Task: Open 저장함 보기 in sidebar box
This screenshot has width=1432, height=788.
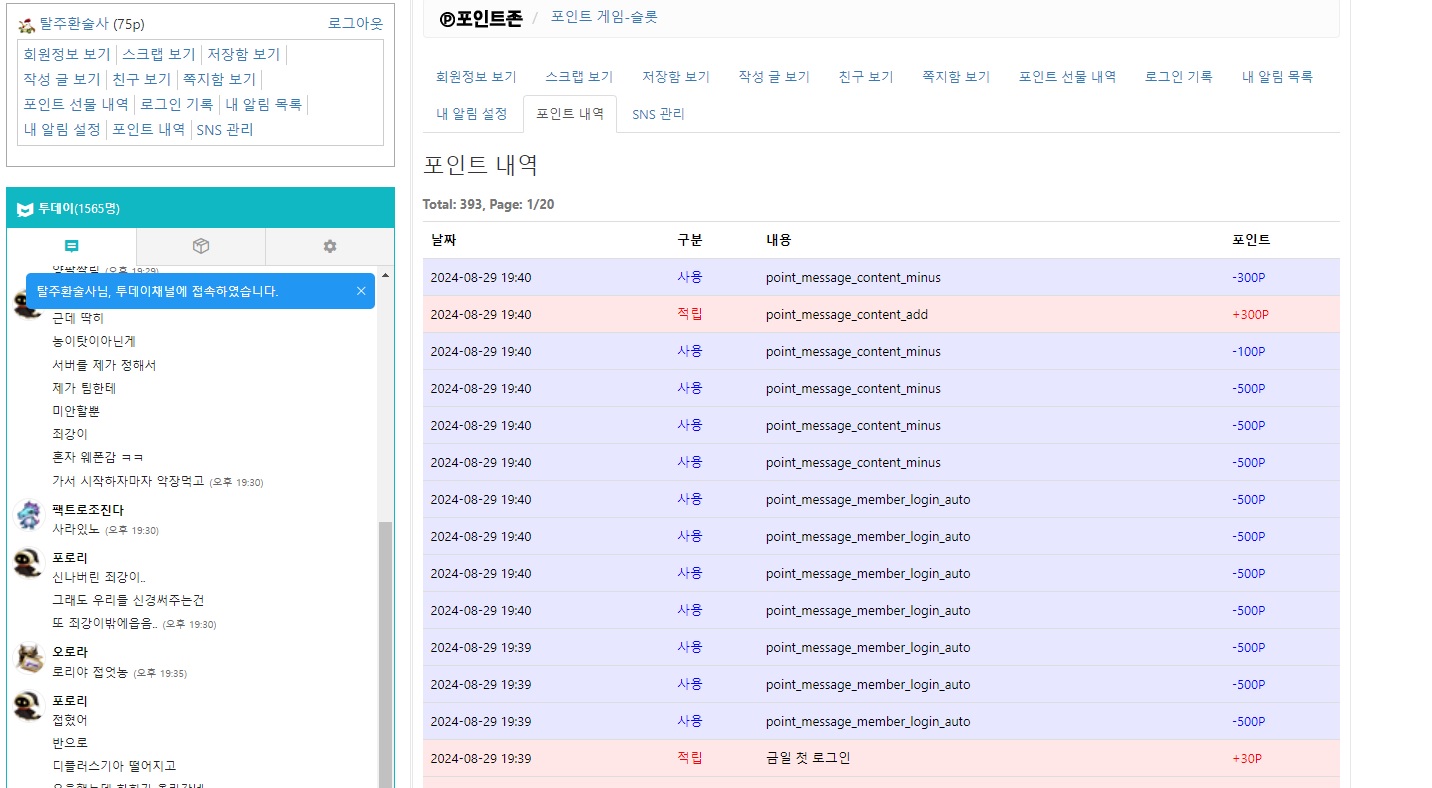Action: [x=244, y=54]
